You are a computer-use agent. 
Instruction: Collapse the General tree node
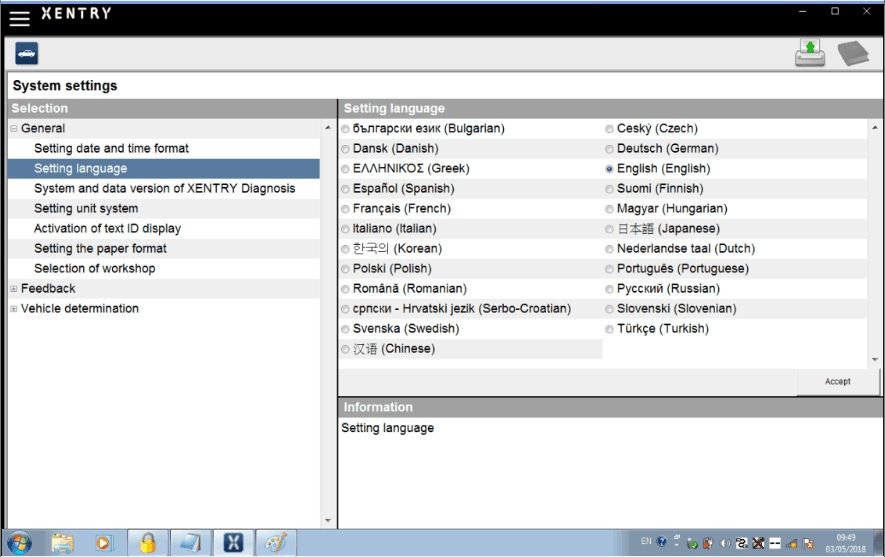[14, 129]
